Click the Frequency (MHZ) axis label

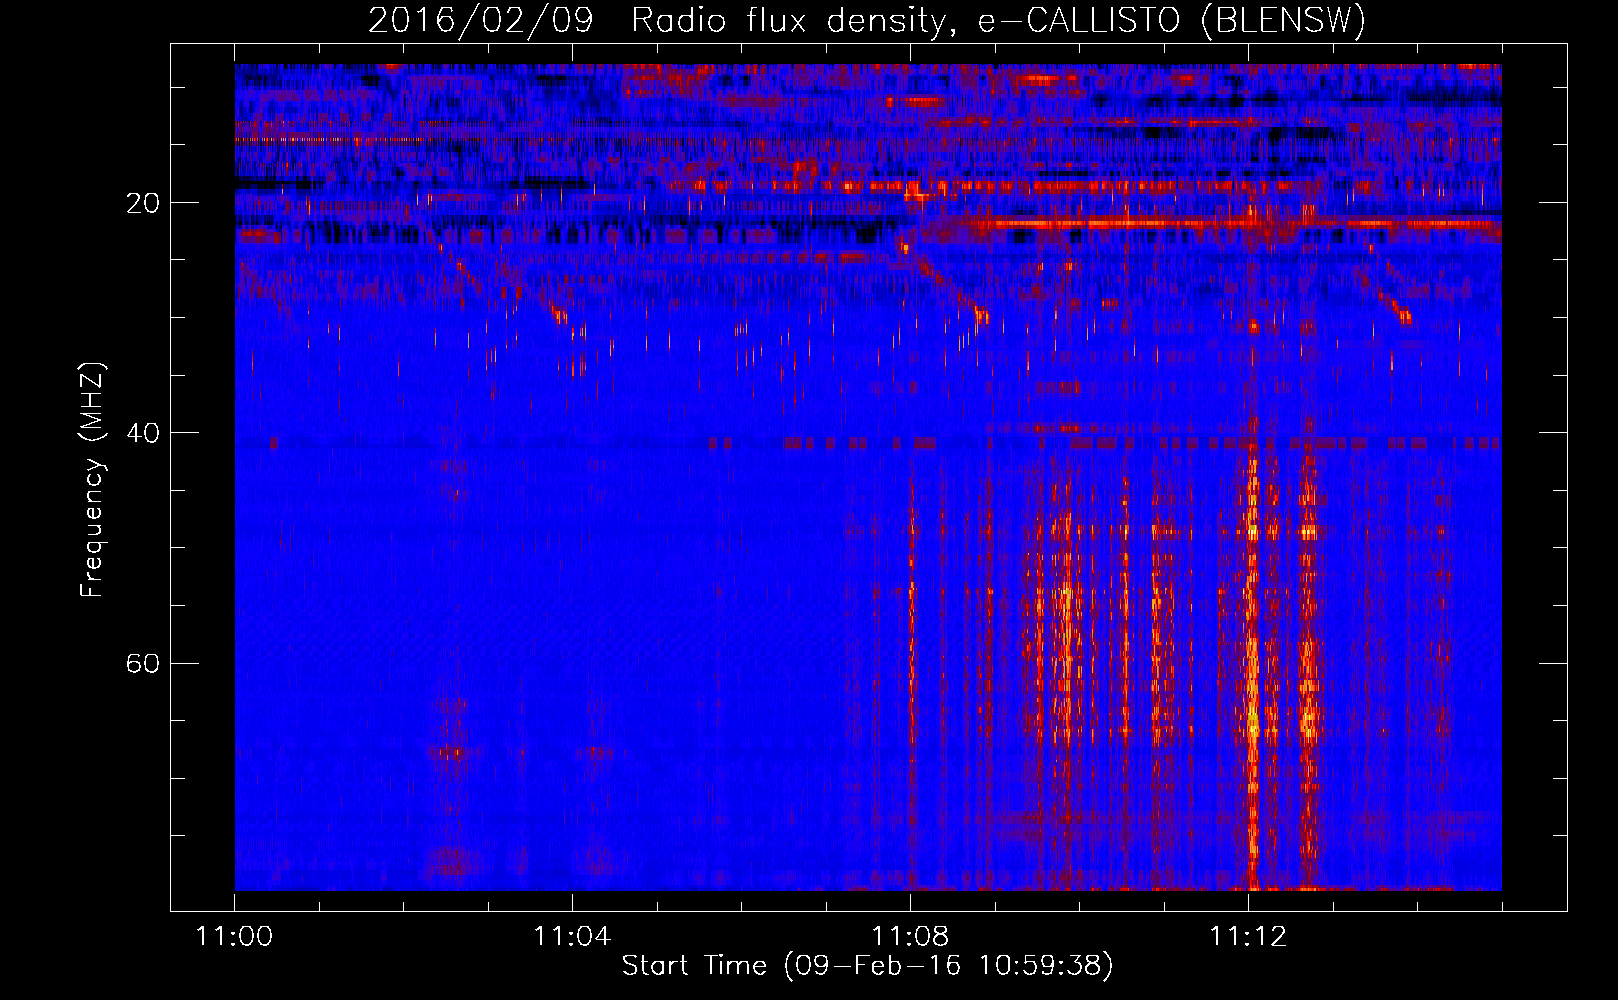pyautogui.click(x=92, y=480)
